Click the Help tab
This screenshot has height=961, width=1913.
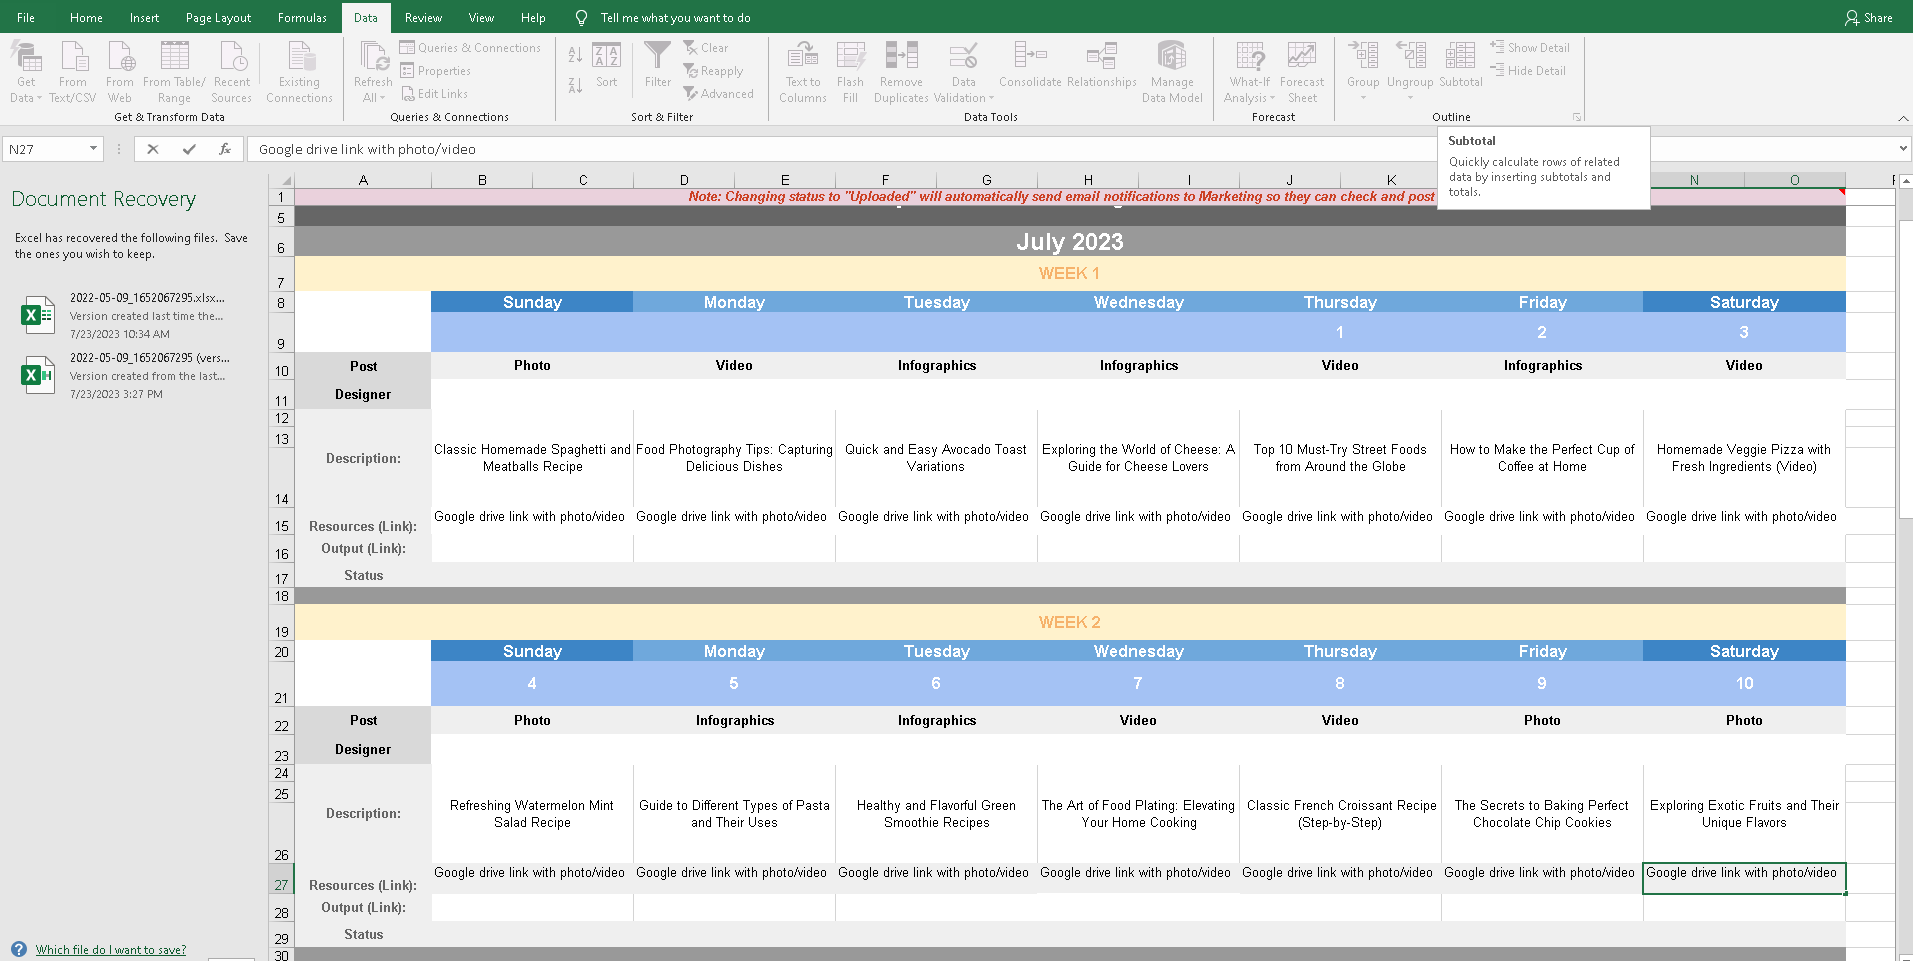(x=533, y=17)
